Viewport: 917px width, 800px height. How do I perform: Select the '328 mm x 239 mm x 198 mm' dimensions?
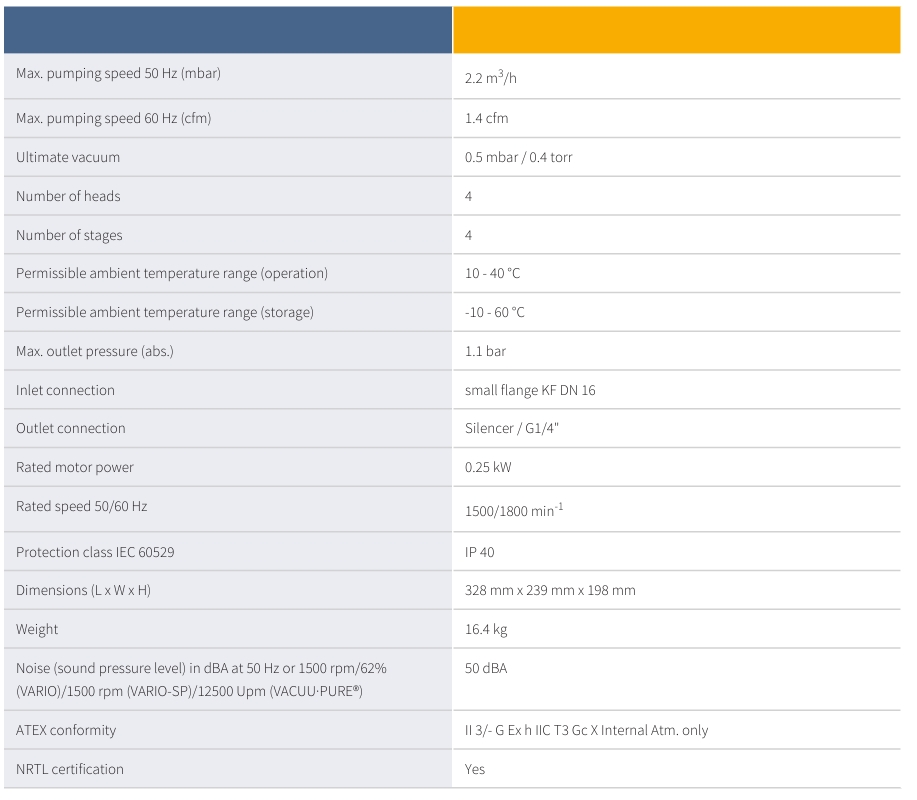(550, 590)
